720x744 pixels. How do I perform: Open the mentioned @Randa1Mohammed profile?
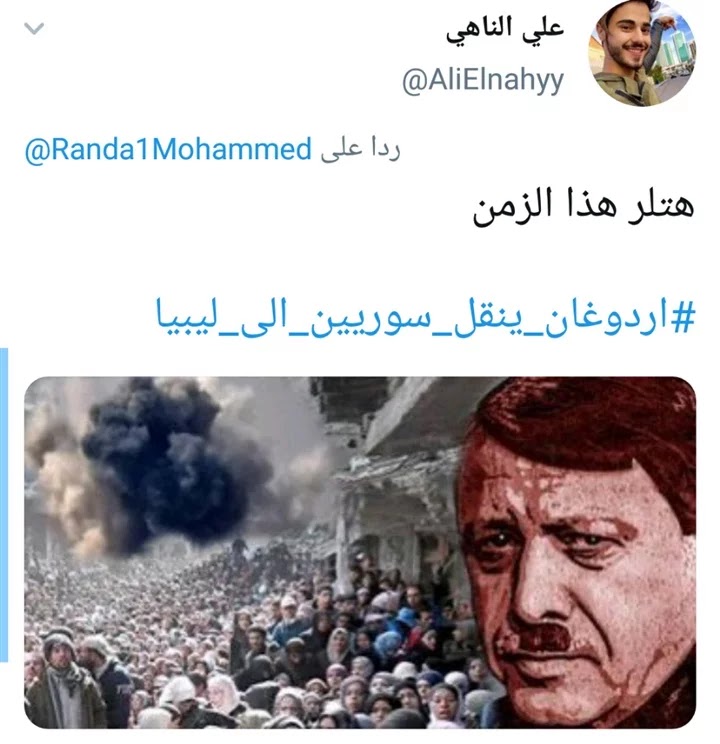click(x=168, y=150)
